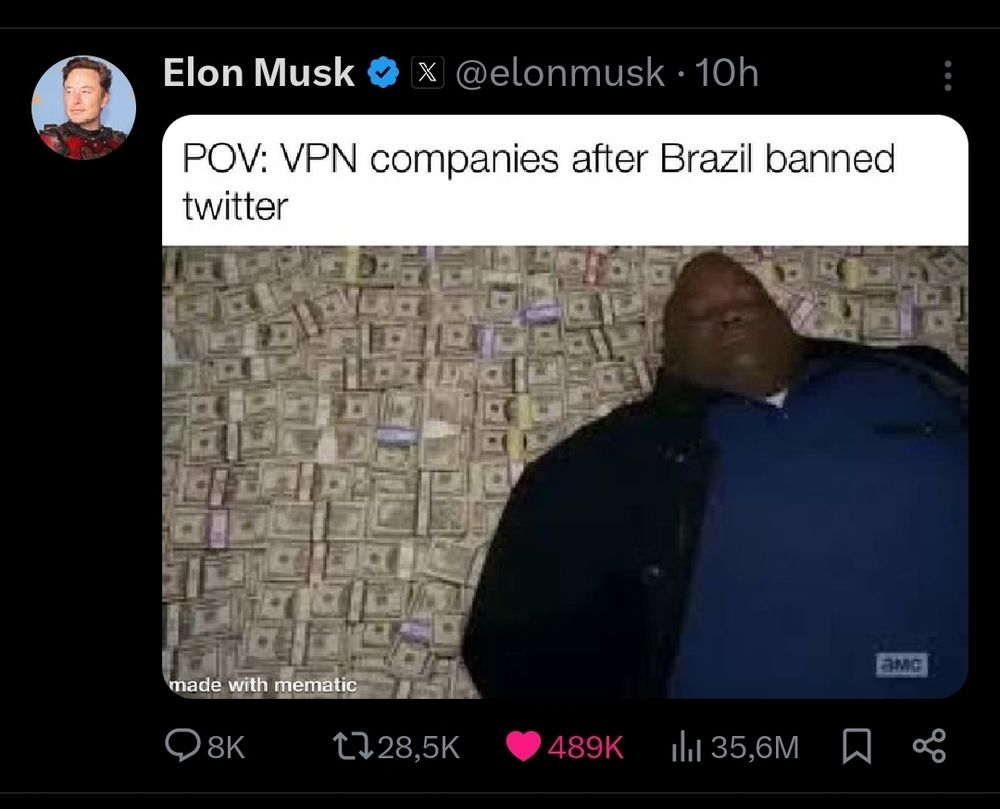Screen dimensions: 1000x809
Task: Open Elon Musk's profile picture
Action: point(84,107)
